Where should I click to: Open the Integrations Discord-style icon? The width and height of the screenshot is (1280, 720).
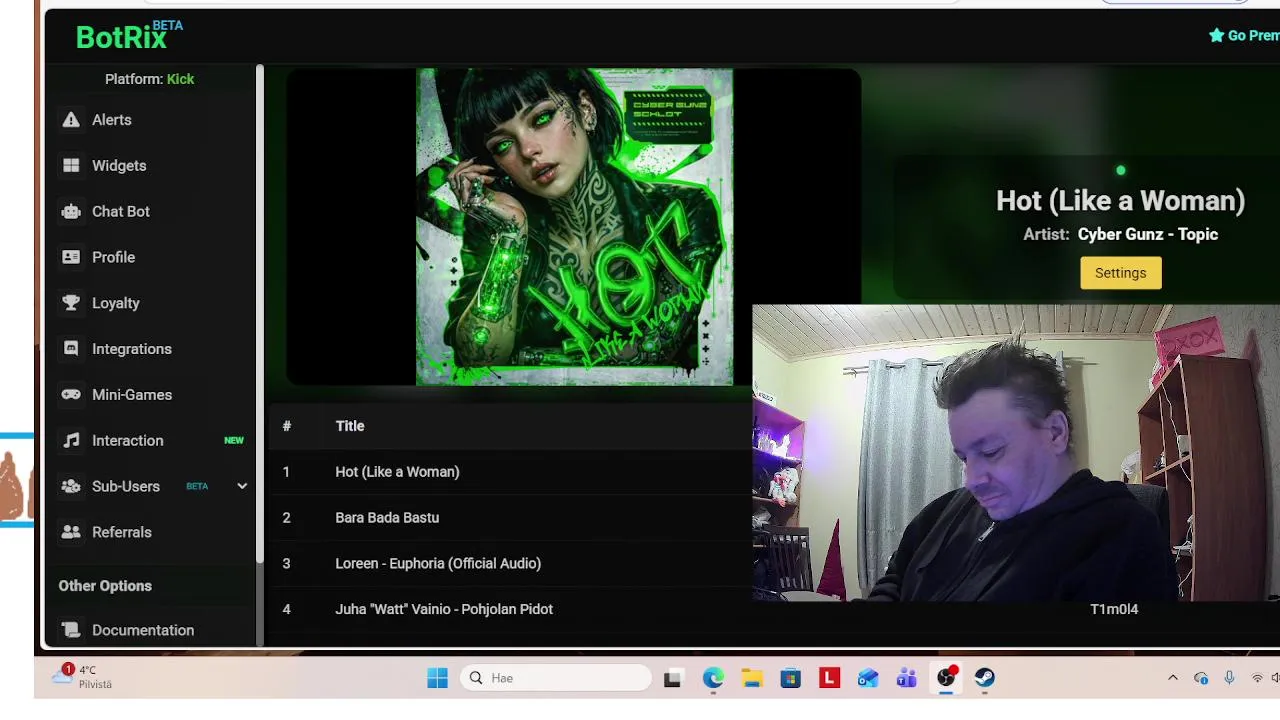(x=71, y=349)
